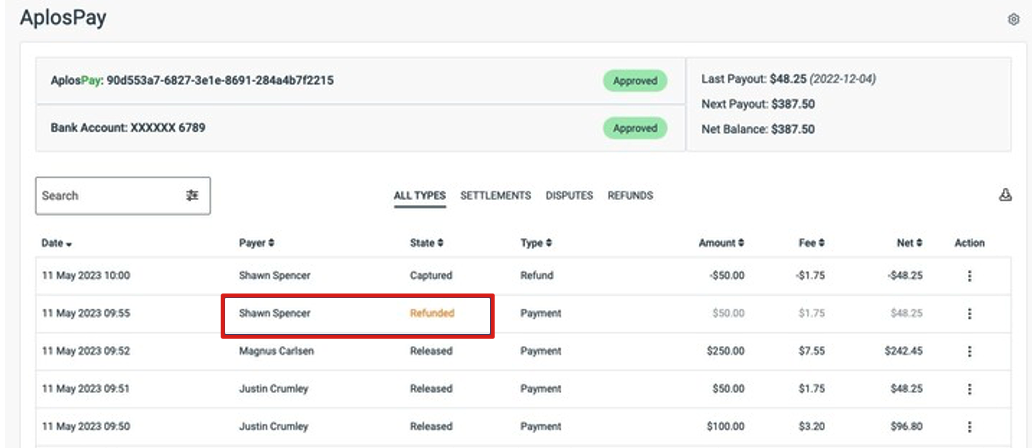Open action menu for Justin Crumley $50.00 payment
1032x448 pixels.
[x=969, y=389]
